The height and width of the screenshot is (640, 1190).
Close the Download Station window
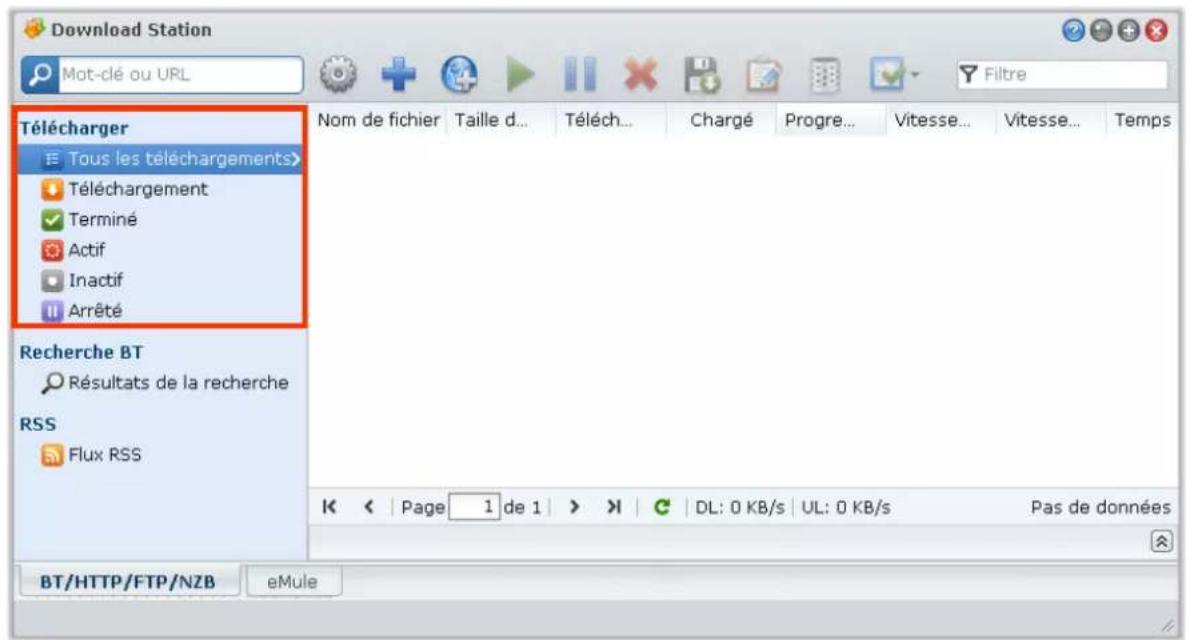1156,30
